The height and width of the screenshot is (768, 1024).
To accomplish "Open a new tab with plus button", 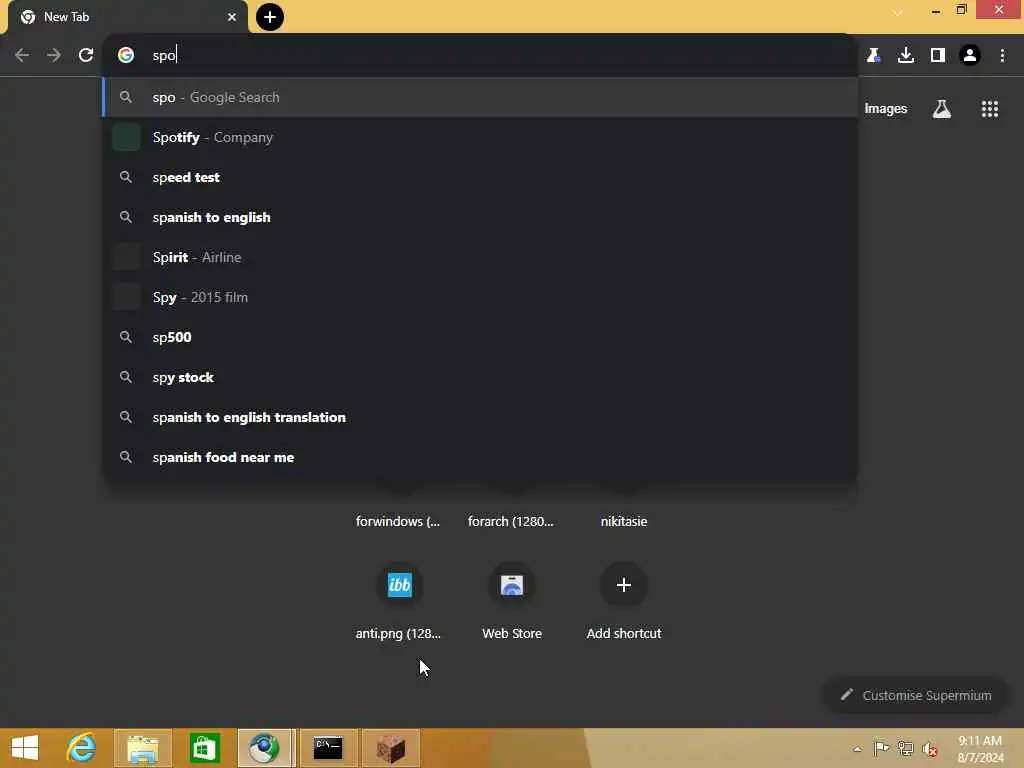I will point(270,17).
